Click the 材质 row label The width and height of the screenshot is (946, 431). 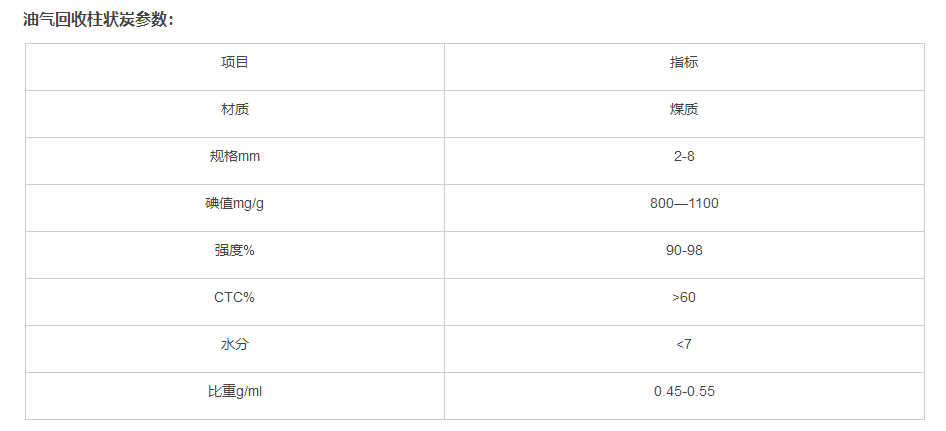pyautogui.click(x=235, y=109)
